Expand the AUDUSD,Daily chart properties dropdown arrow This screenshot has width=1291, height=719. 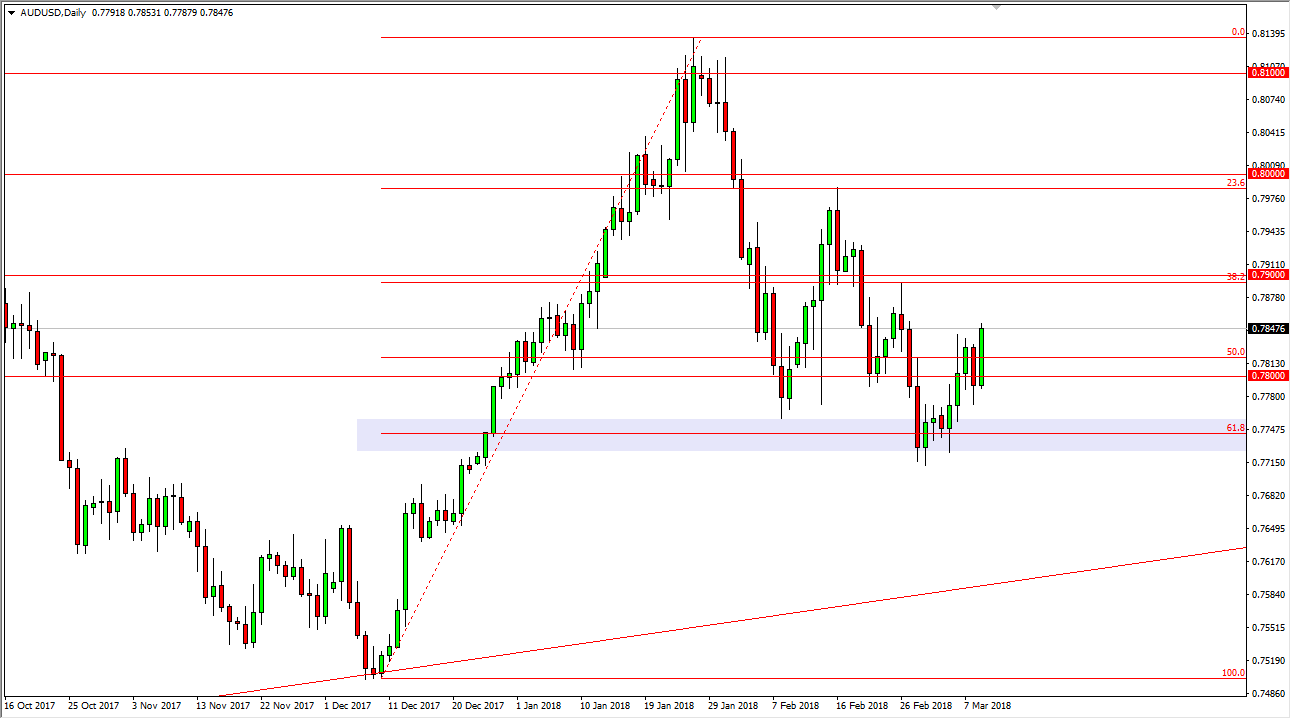(11, 13)
